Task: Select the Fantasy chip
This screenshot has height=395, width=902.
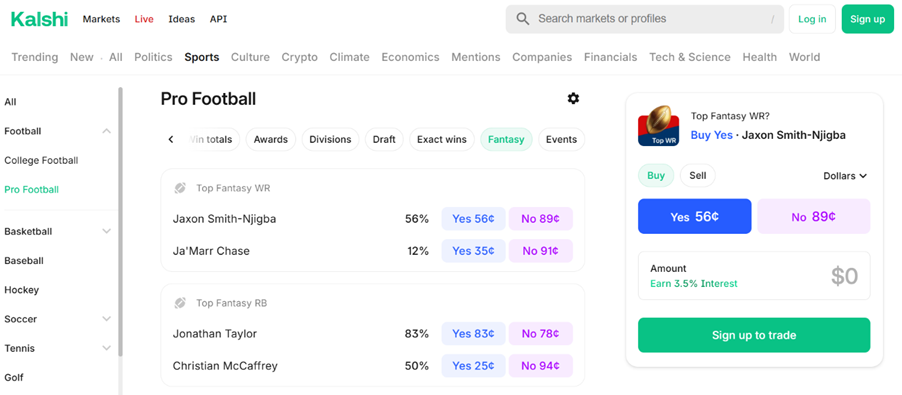Action: [x=506, y=139]
